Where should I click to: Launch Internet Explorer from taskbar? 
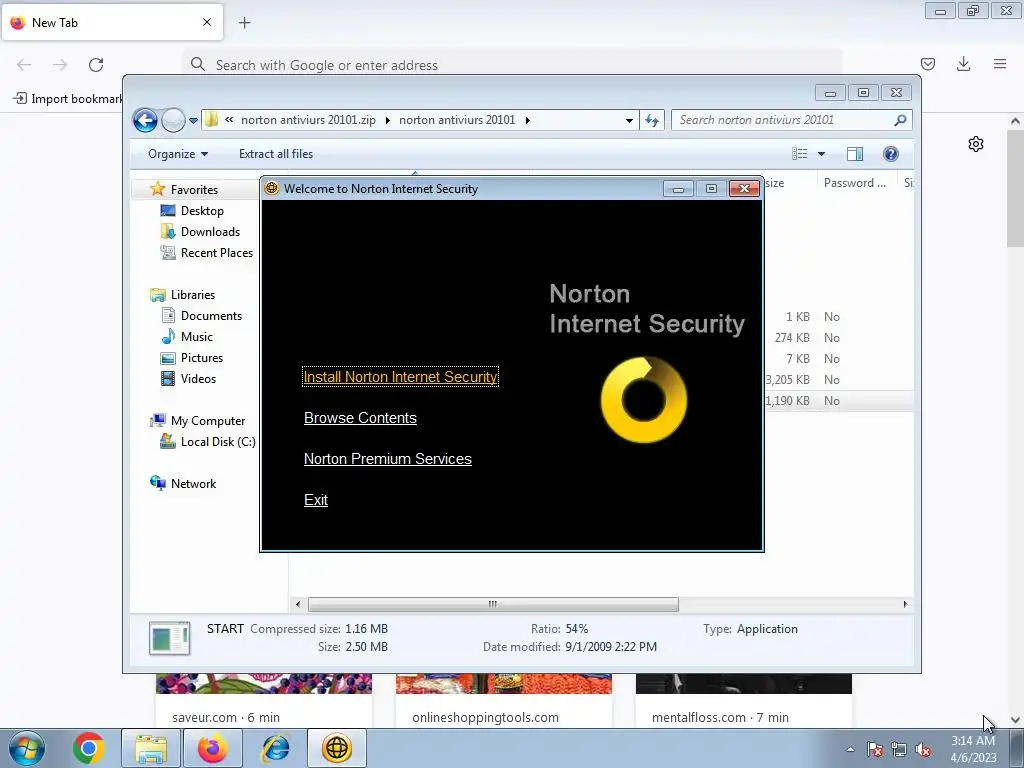point(275,748)
